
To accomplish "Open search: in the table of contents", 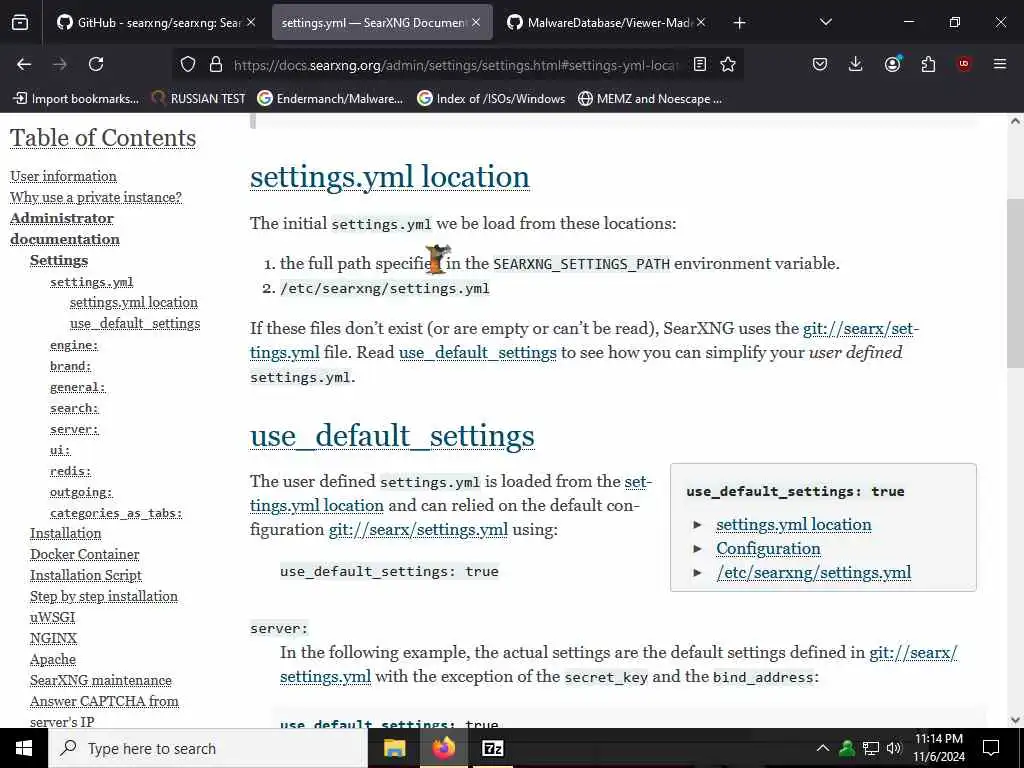I will coord(74,408).
